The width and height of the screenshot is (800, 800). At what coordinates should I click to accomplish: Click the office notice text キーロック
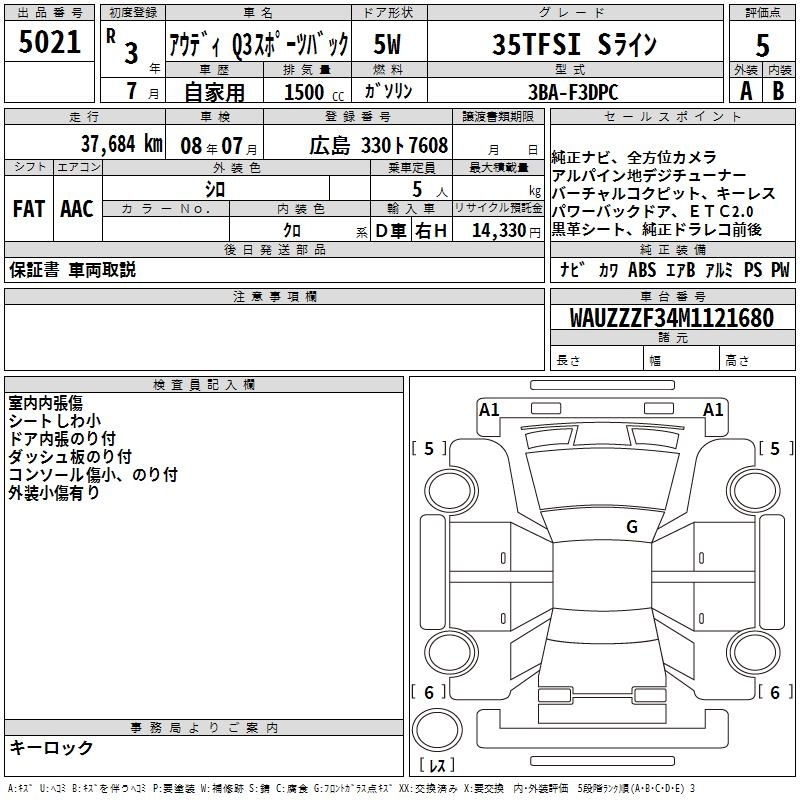(x=51, y=747)
